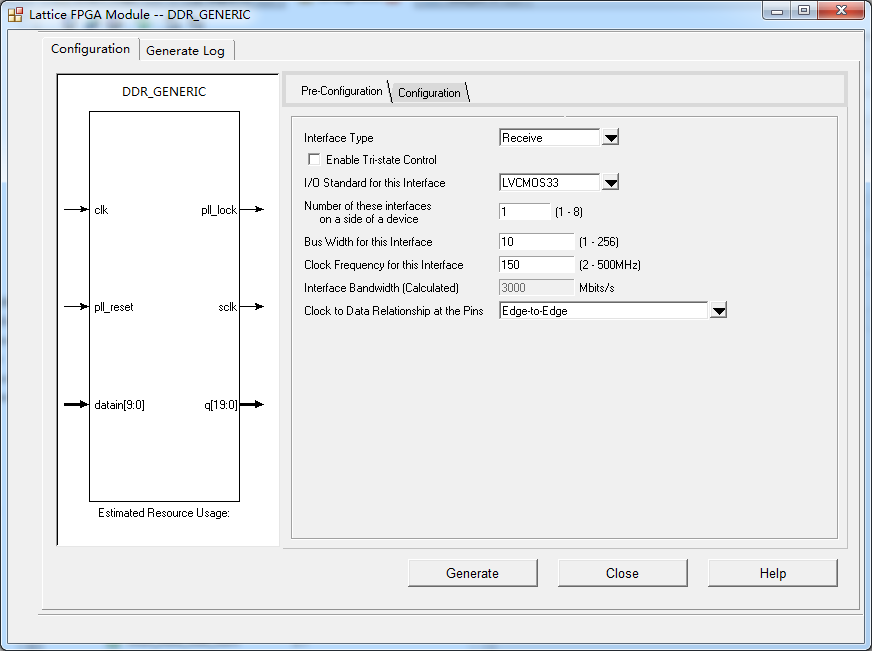Click the Clock Frequency input field
Screen dimensions: 872x651
tap(536, 265)
